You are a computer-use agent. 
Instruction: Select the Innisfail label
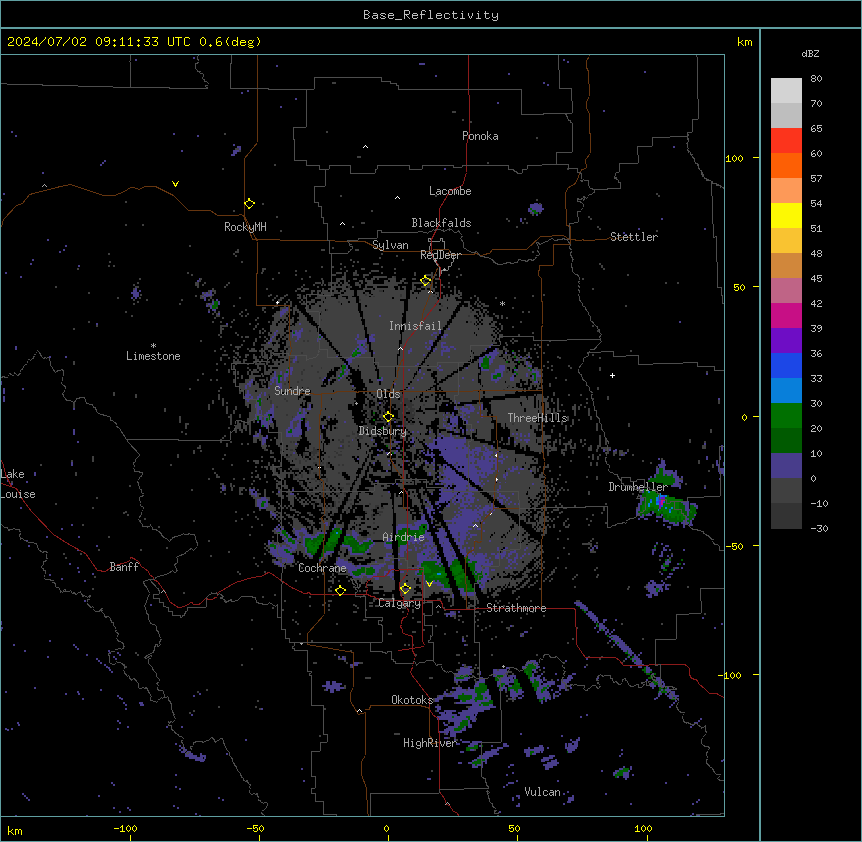tap(416, 326)
